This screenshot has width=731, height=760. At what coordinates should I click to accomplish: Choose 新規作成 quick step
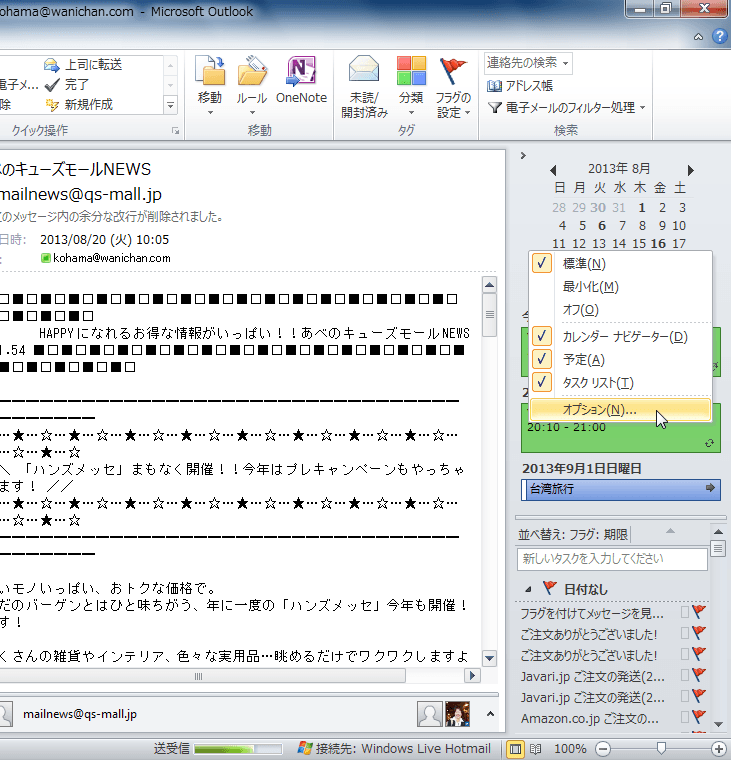click(x=79, y=105)
